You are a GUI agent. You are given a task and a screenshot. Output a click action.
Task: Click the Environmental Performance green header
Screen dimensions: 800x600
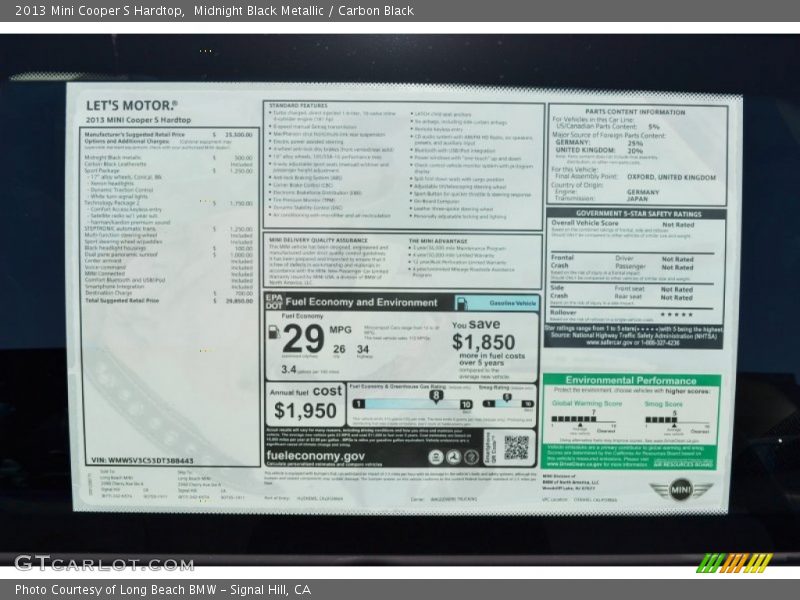pyautogui.click(x=631, y=380)
